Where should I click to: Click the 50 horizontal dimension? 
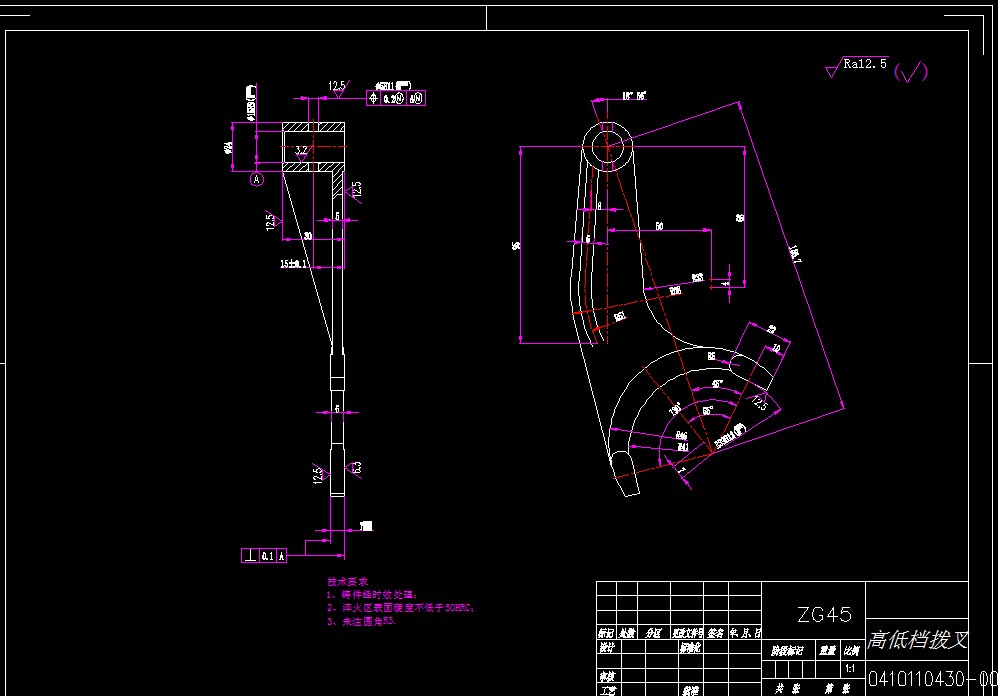(659, 226)
